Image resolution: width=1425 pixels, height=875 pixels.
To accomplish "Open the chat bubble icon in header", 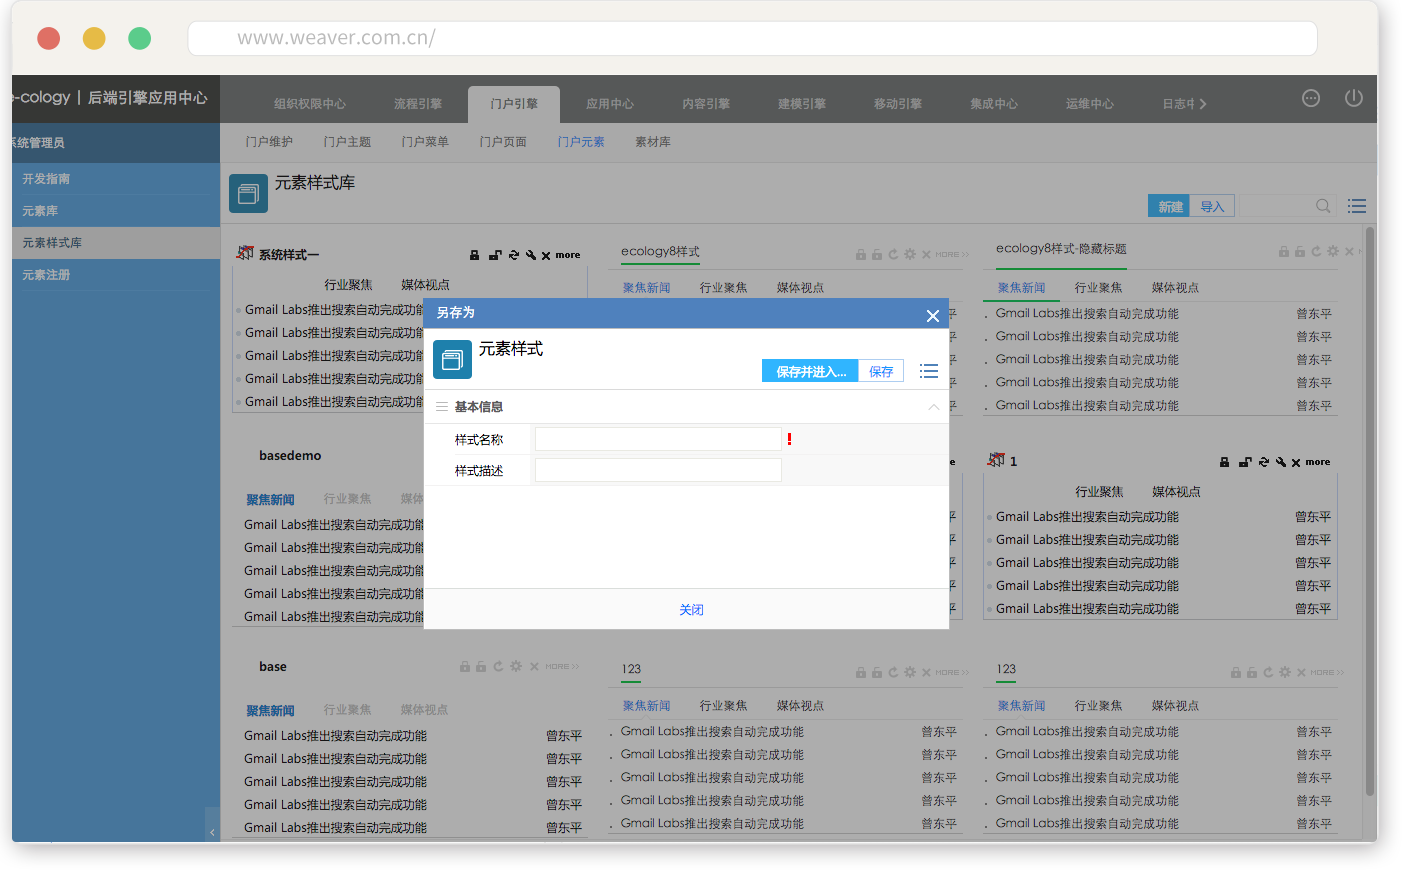I will [x=1310, y=98].
